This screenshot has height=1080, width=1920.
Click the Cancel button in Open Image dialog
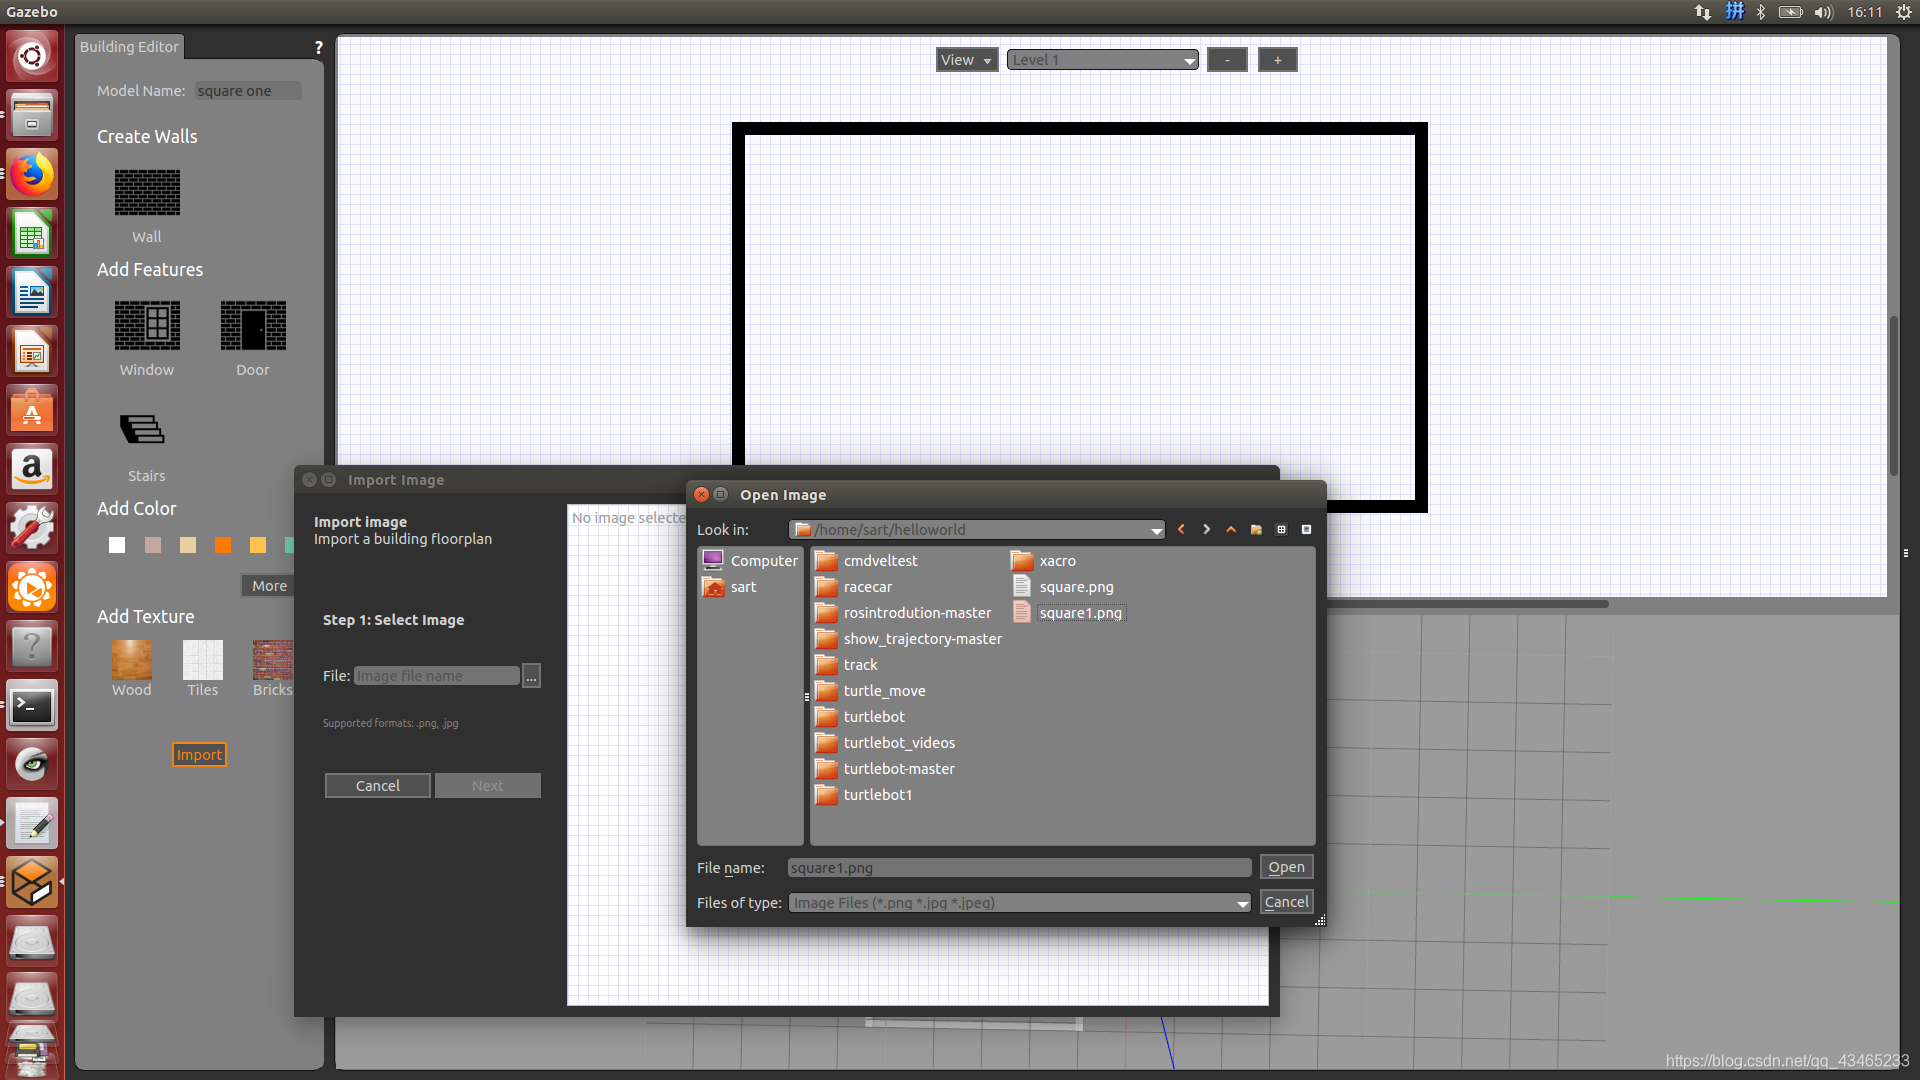[x=1286, y=902]
